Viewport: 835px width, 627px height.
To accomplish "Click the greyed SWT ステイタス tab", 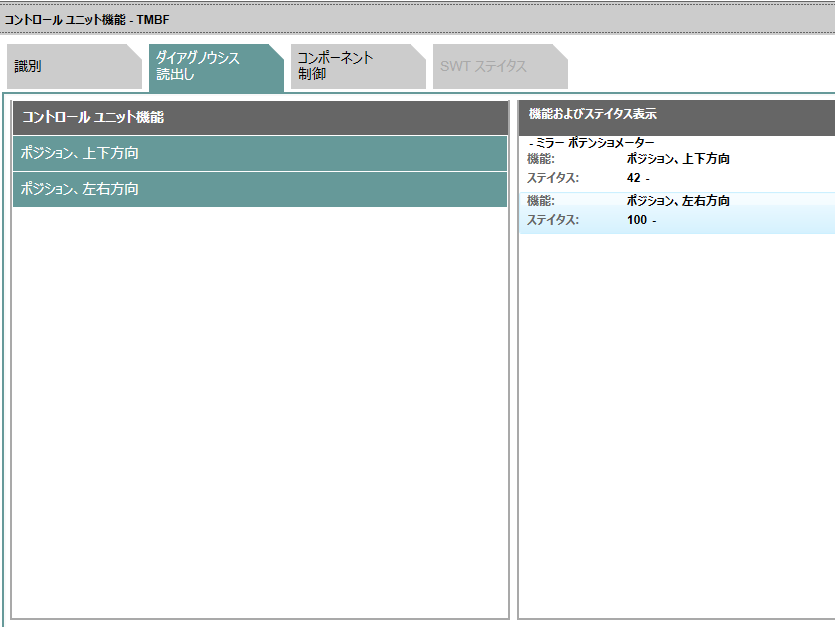I will (500, 67).
